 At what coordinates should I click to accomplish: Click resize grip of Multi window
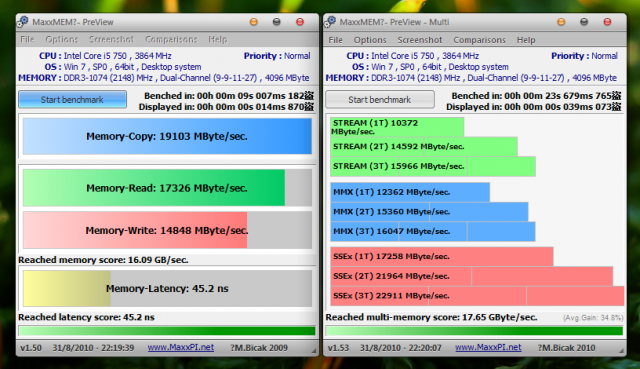(621, 351)
